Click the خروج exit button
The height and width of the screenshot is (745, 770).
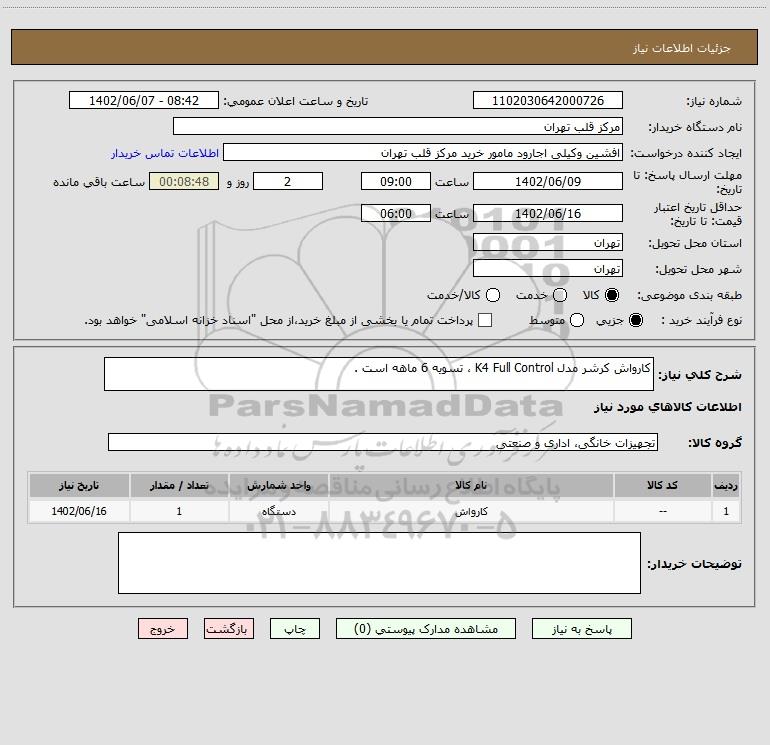tap(163, 629)
